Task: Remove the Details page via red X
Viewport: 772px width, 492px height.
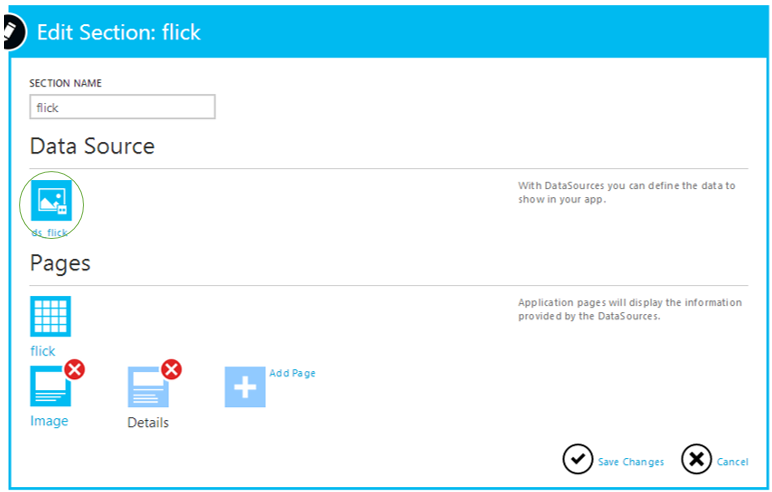Action: (x=172, y=371)
